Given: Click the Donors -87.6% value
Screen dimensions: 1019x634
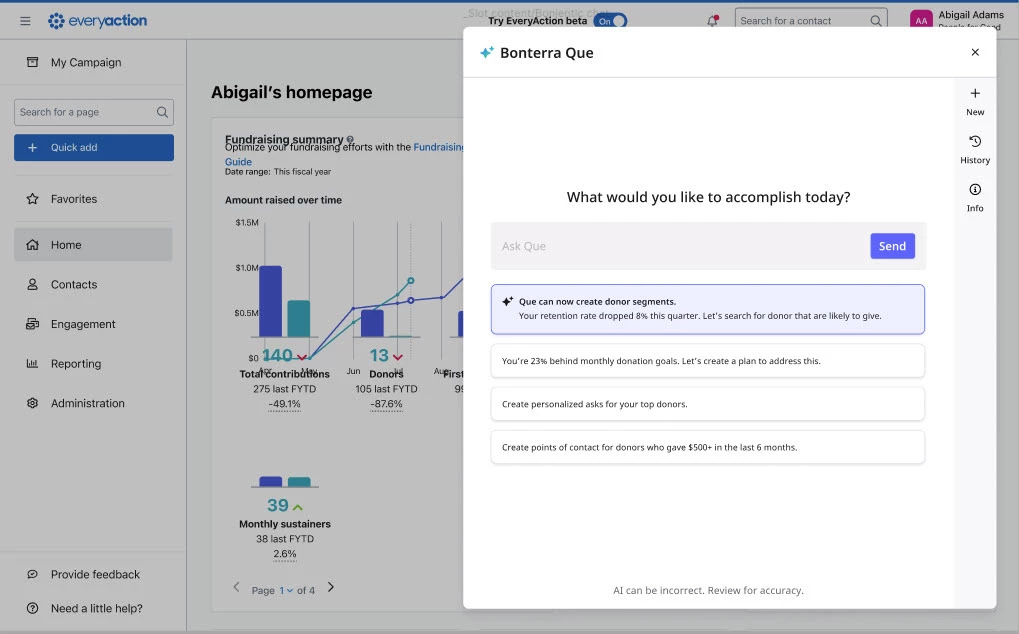Looking at the screenshot, I should (386, 404).
